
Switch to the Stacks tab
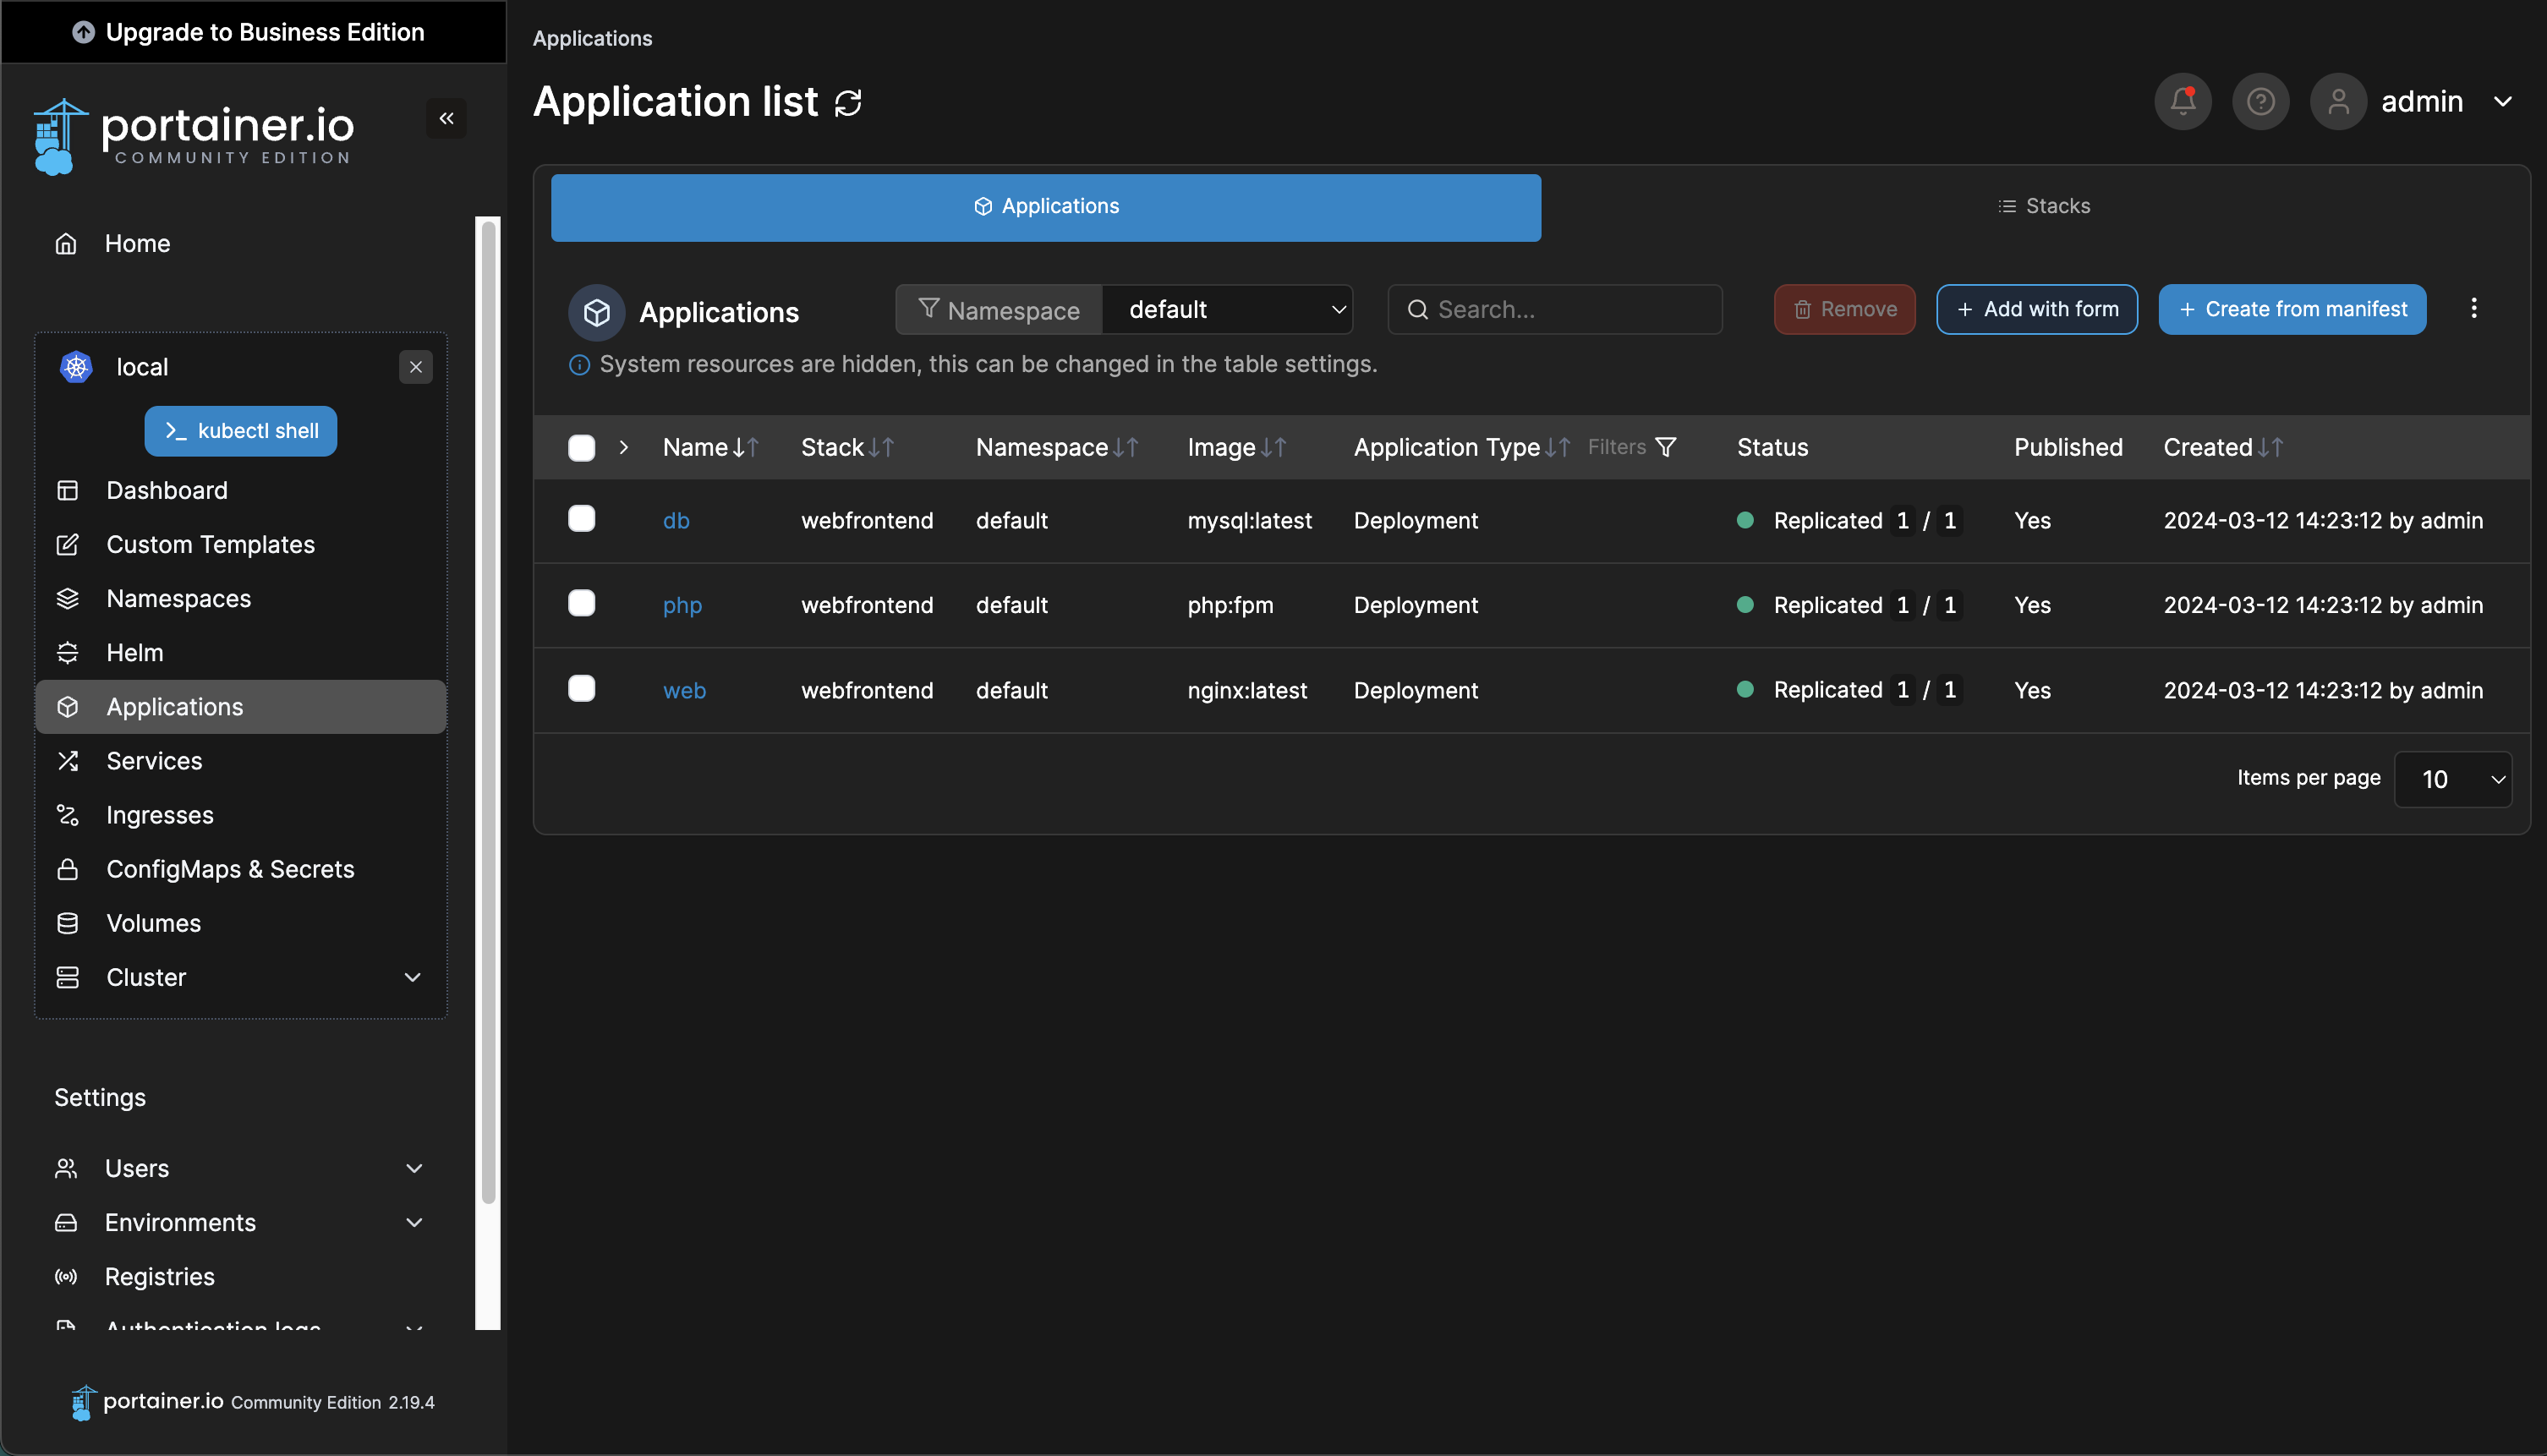click(2044, 207)
